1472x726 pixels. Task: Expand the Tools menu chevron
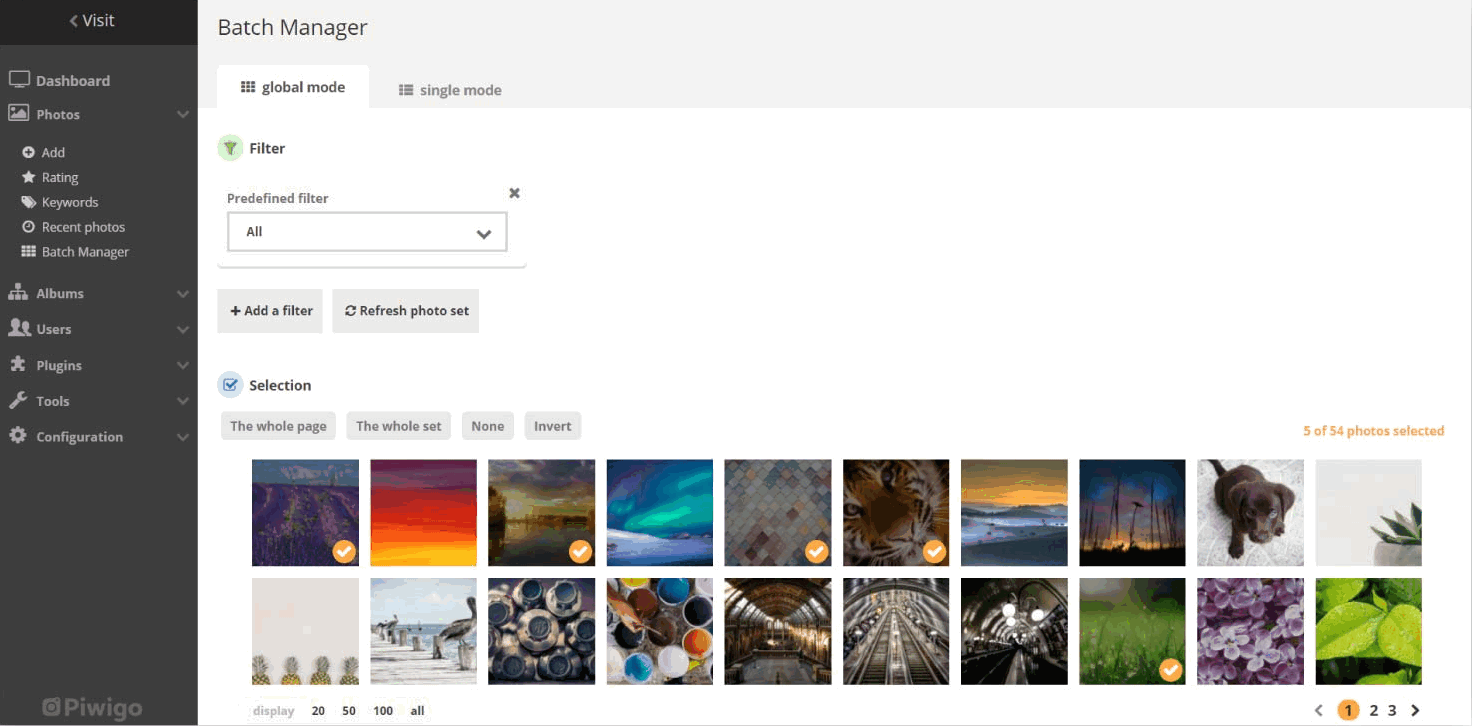[183, 401]
